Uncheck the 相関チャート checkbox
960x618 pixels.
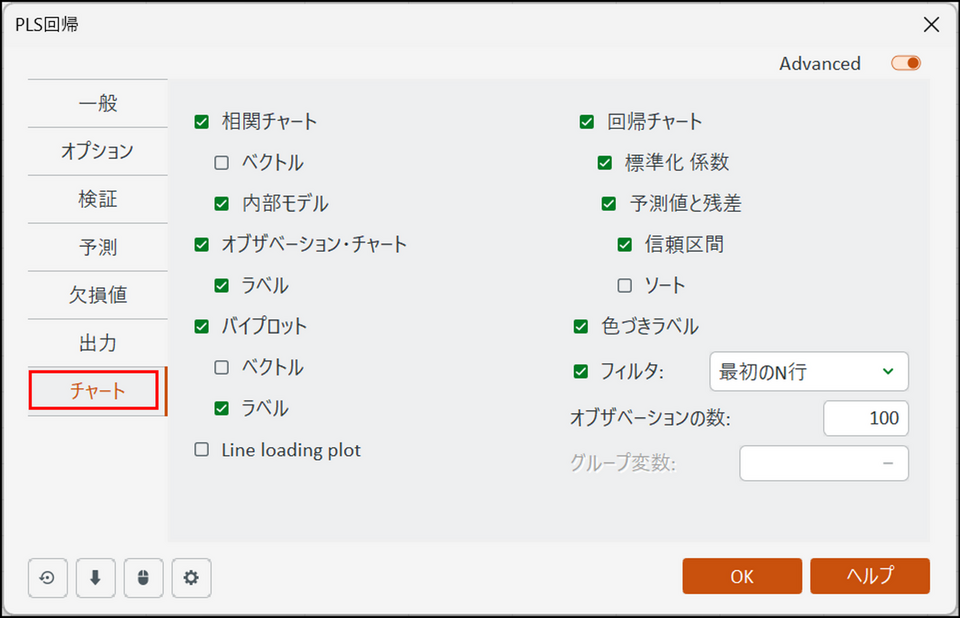point(202,122)
